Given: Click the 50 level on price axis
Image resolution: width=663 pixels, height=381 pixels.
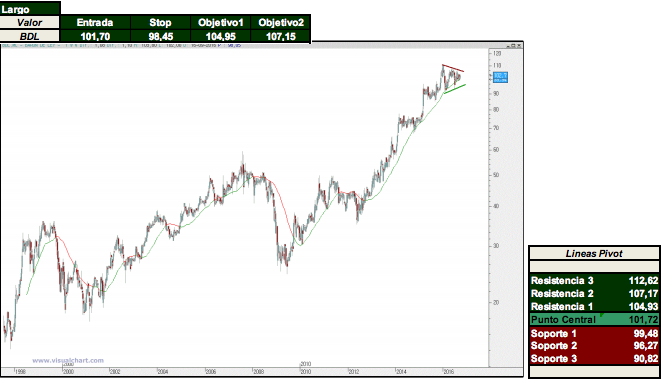Looking at the screenshot, I should pyautogui.click(x=496, y=175).
